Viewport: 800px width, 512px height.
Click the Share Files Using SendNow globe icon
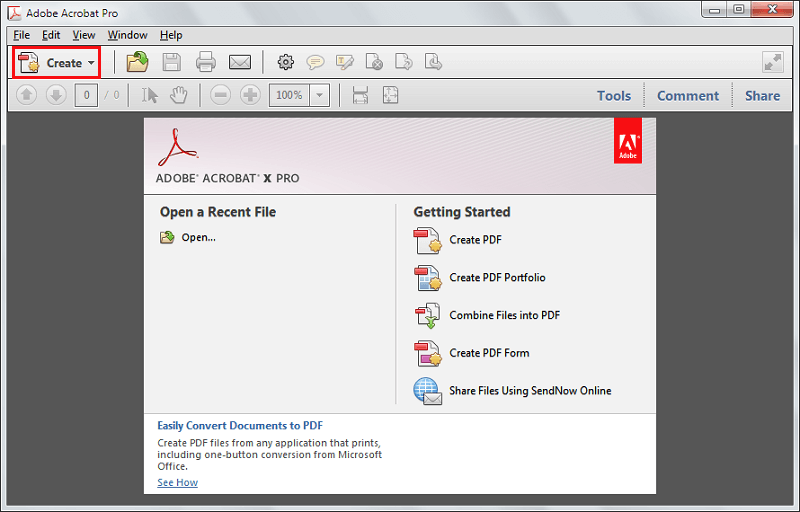[x=428, y=391]
